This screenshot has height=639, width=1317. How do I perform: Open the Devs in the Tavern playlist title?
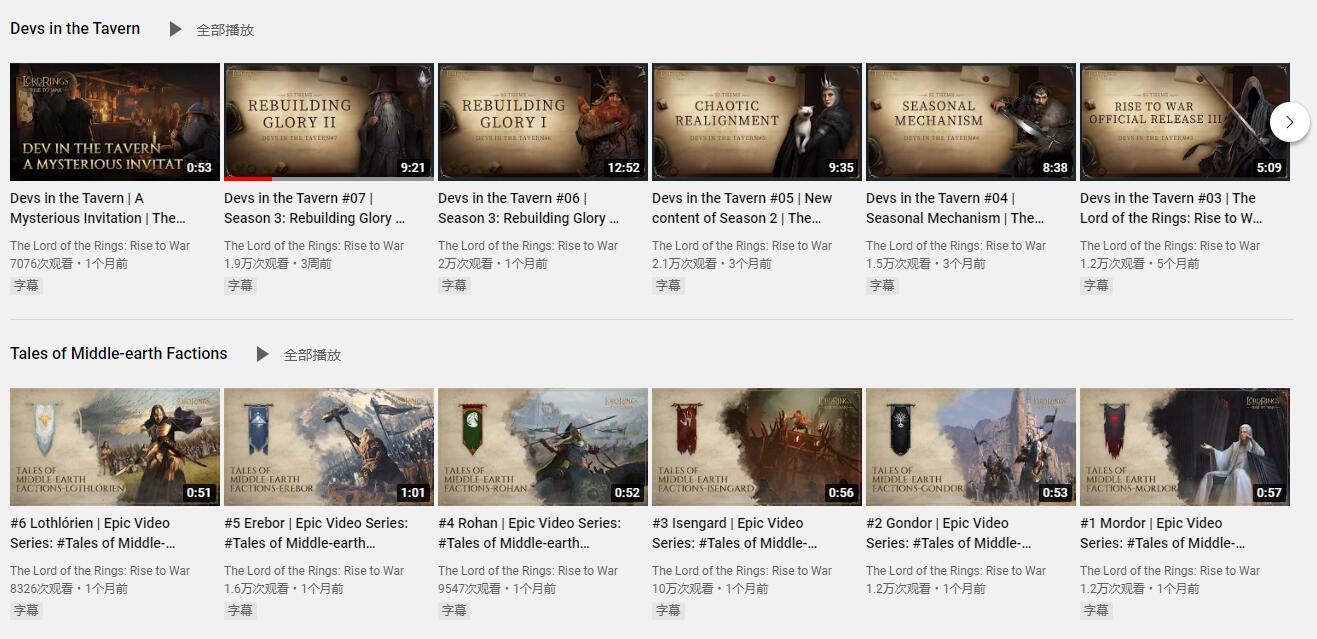point(75,29)
